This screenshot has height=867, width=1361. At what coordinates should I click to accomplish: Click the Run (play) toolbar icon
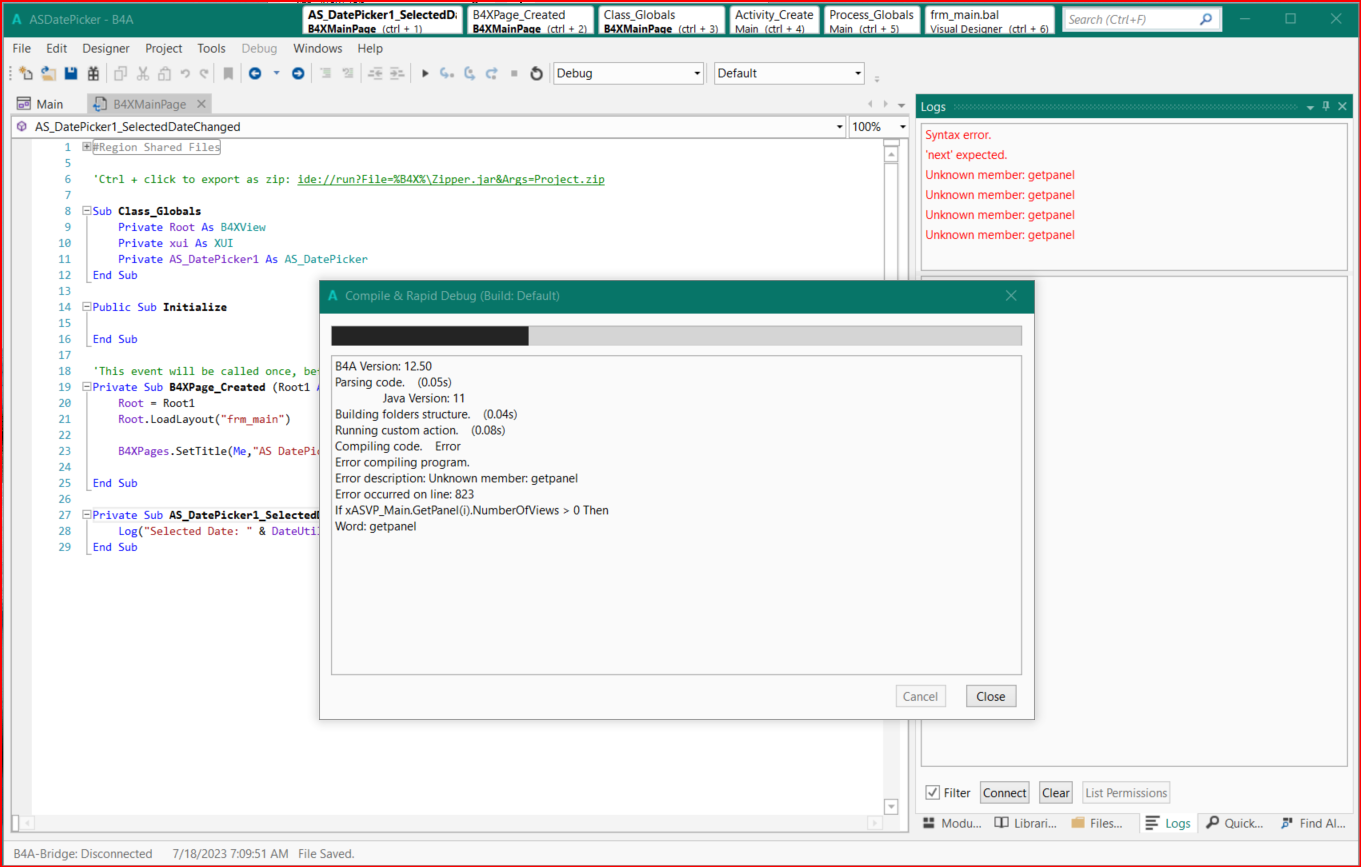[425, 73]
